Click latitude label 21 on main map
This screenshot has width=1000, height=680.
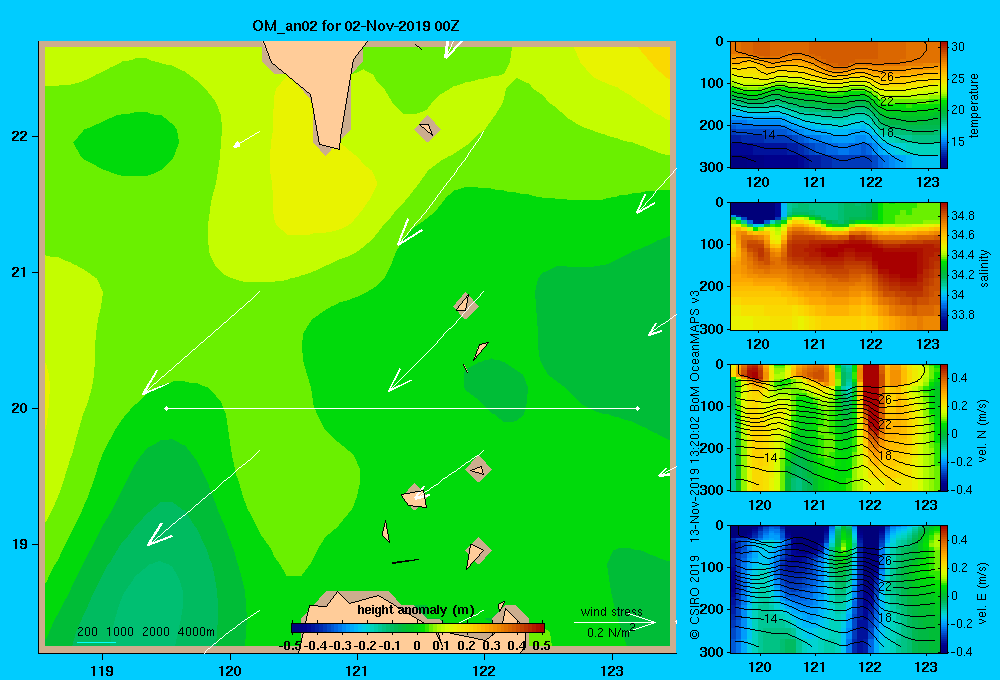[x=20, y=272]
